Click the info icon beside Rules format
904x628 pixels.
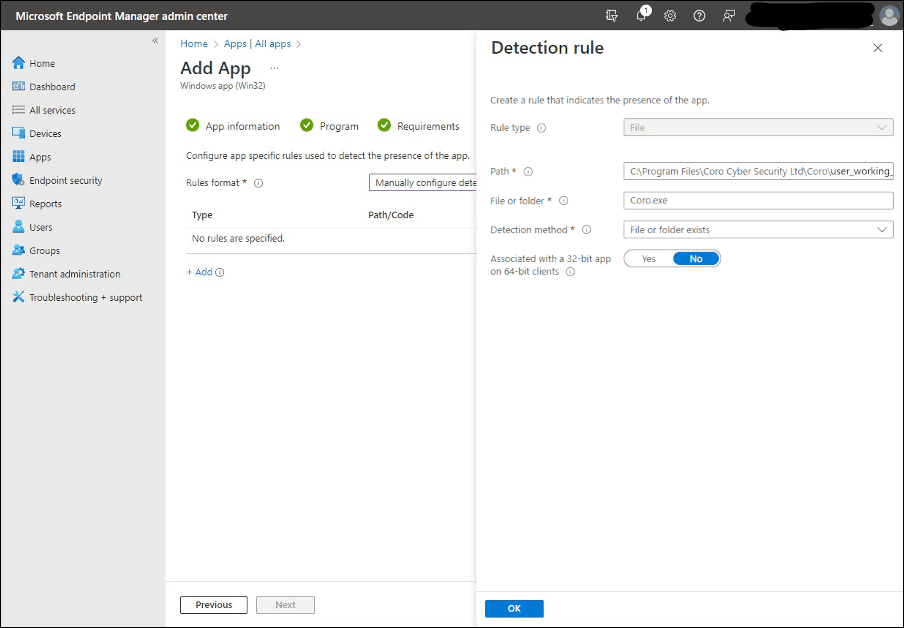(259, 183)
